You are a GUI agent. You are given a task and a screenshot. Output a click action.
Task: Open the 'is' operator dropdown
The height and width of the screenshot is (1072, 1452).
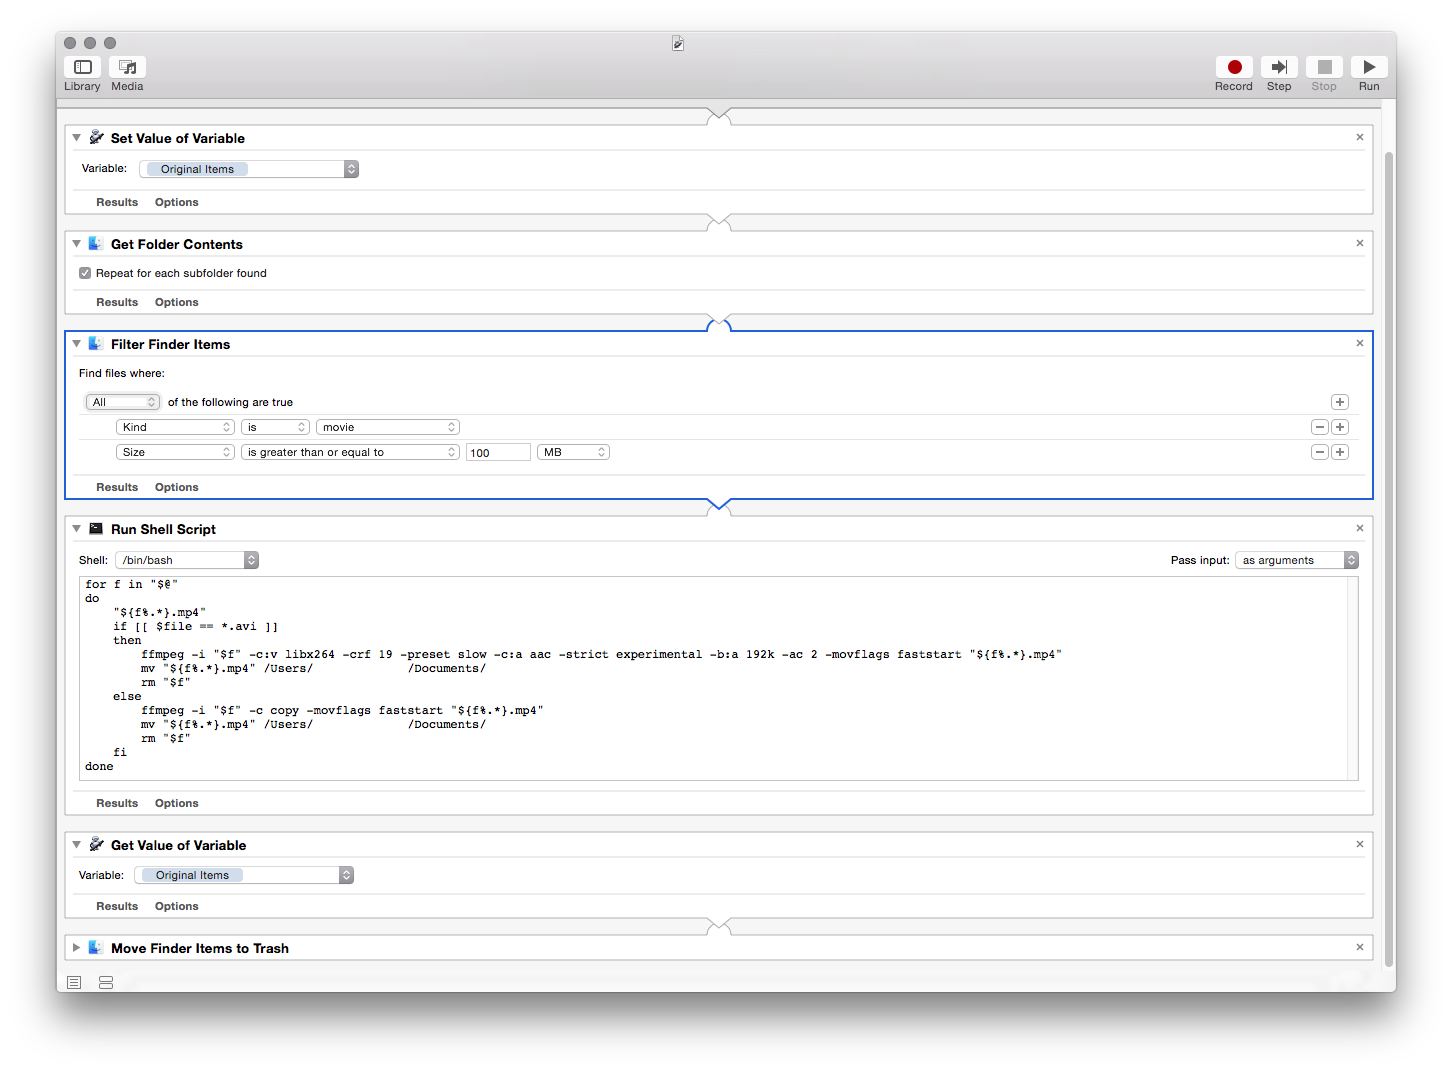[275, 427]
